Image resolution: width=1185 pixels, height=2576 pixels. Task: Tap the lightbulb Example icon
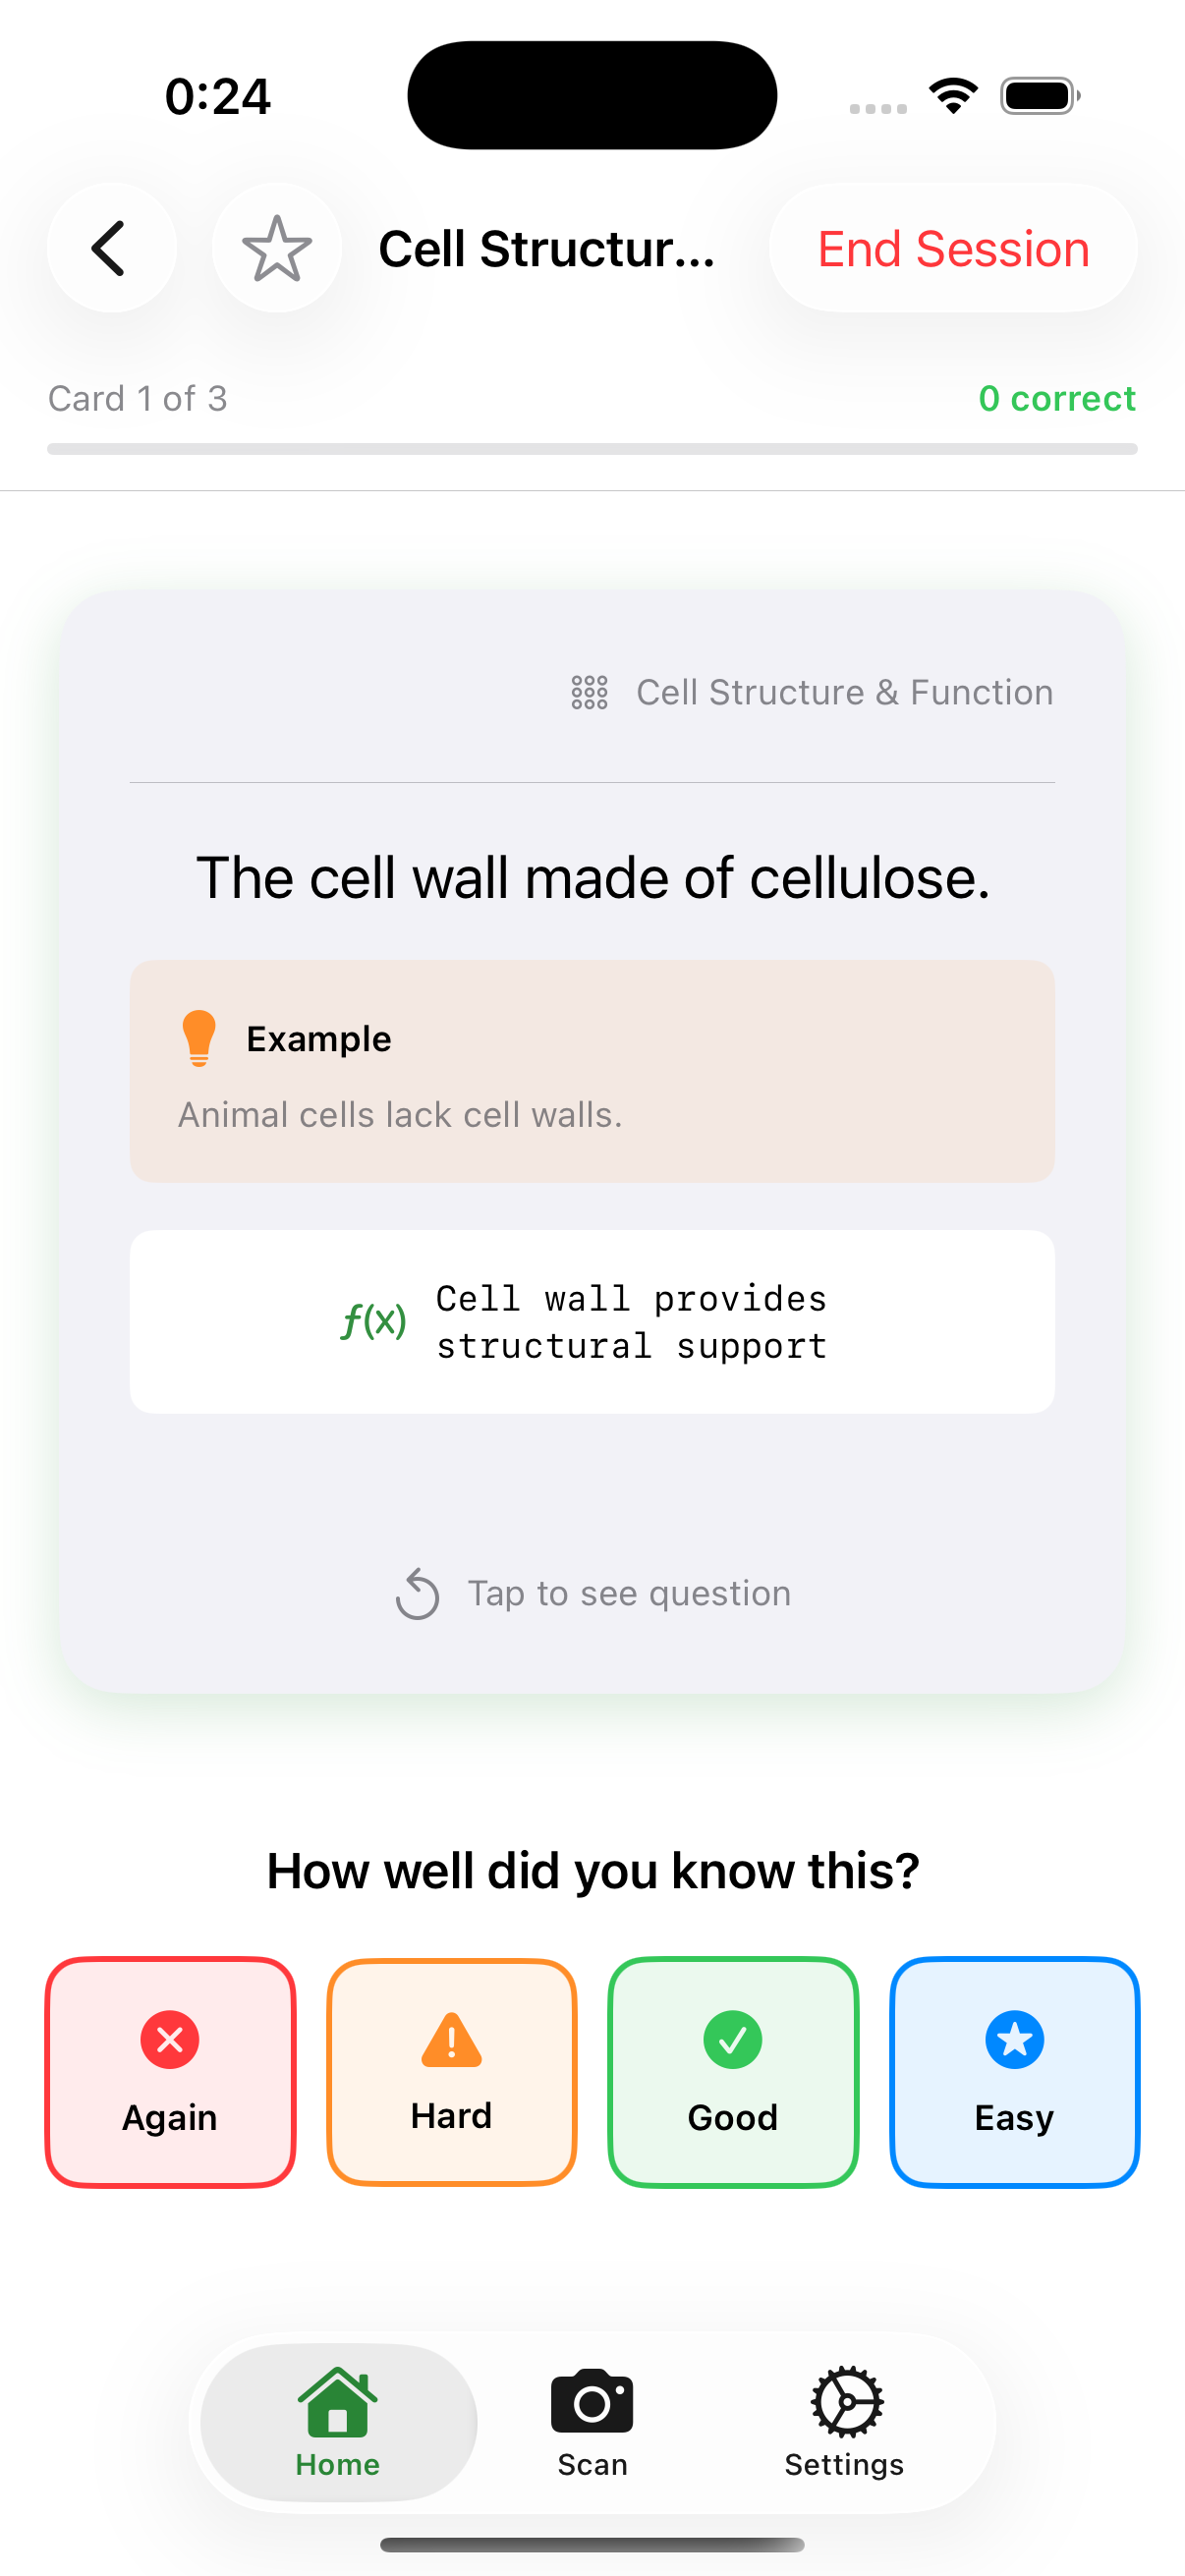200,1037
